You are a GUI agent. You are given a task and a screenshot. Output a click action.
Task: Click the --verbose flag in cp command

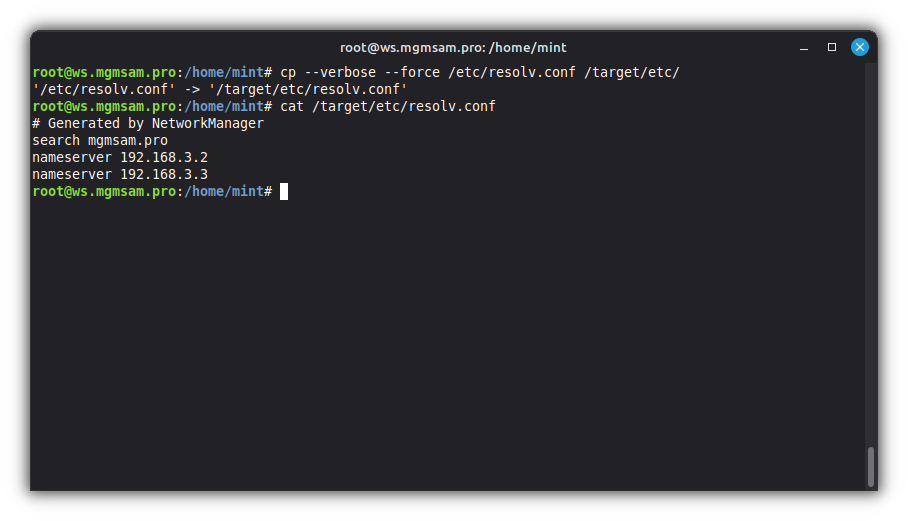pos(340,73)
